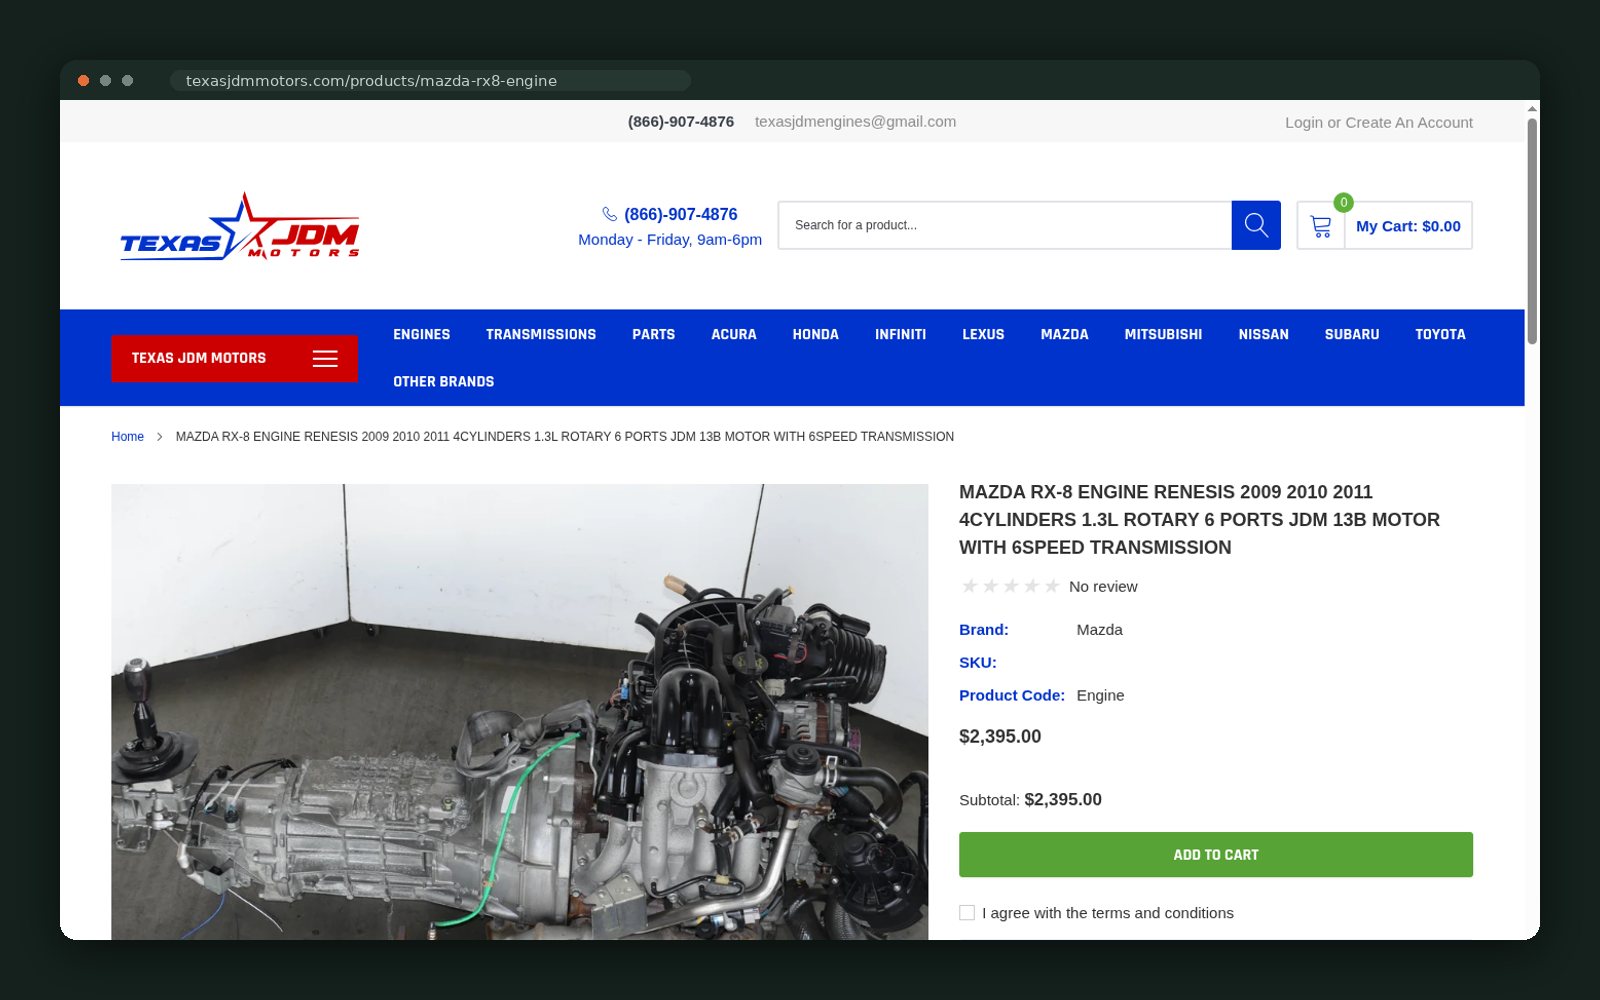Open the Transmissions menu

point(541,334)
